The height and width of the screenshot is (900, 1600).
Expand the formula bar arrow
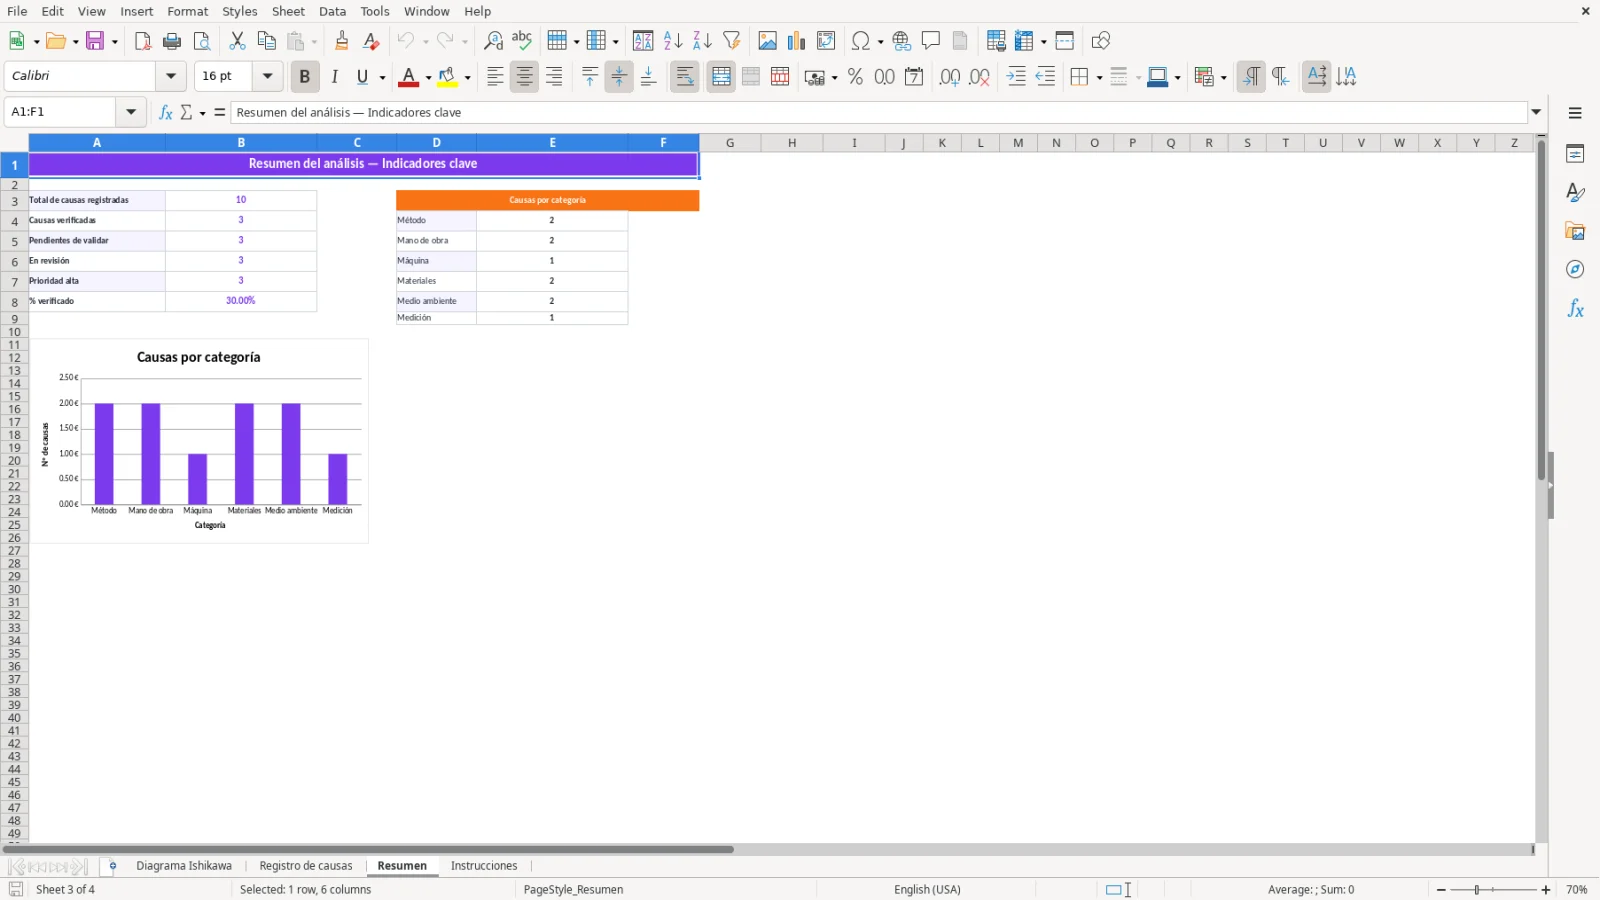point(1537,112)
